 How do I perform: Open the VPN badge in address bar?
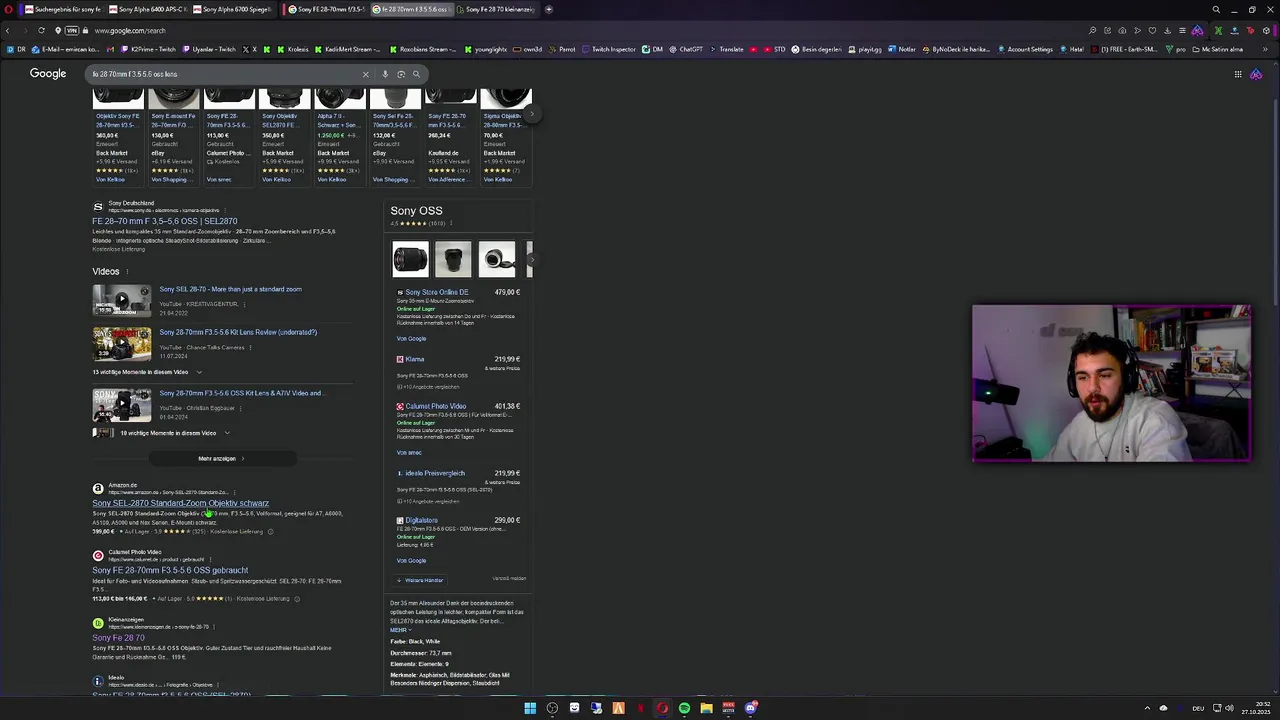click(71, 30)
